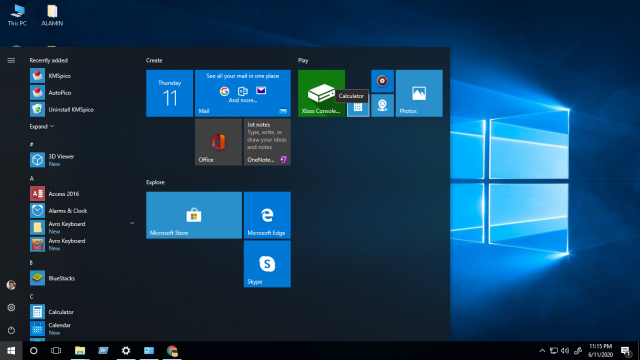640x360 pixels.
Task: Click the Windows Start button
Action: click(x=11, y=351)
